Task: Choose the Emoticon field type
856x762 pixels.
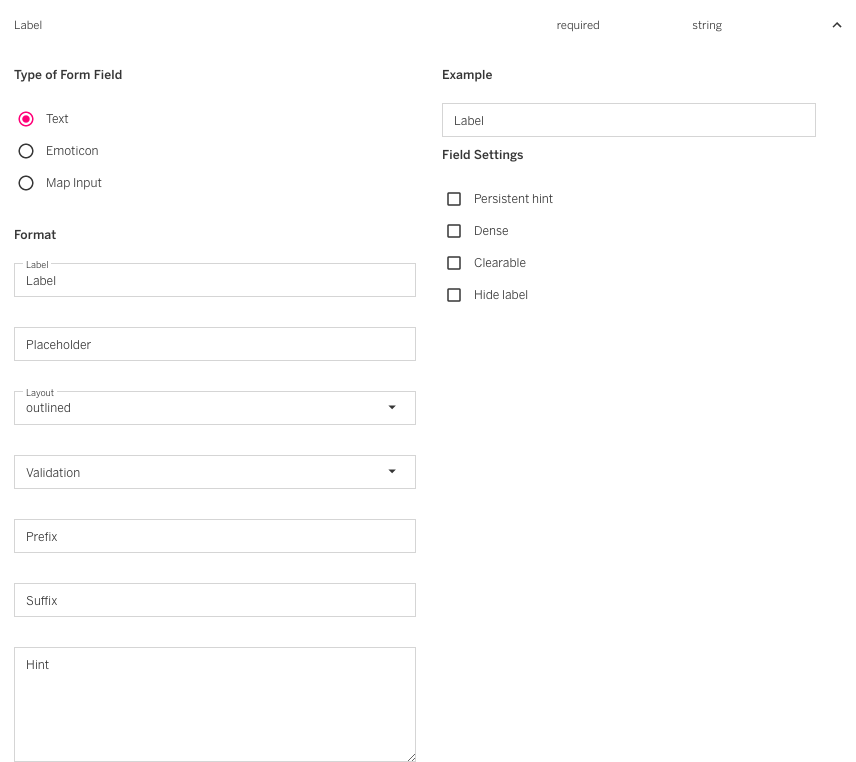Action: point(27,151)
